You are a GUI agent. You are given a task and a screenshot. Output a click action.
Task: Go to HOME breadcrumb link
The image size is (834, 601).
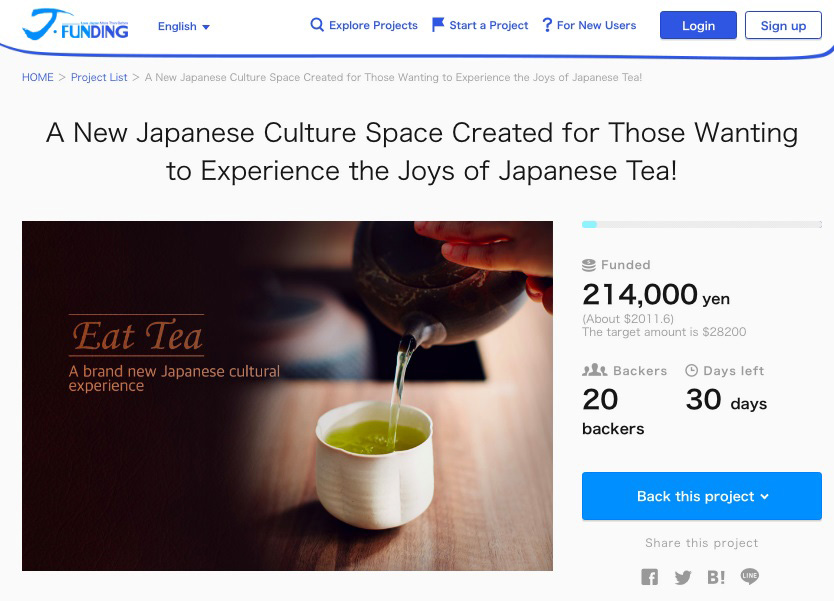(38, 77)
